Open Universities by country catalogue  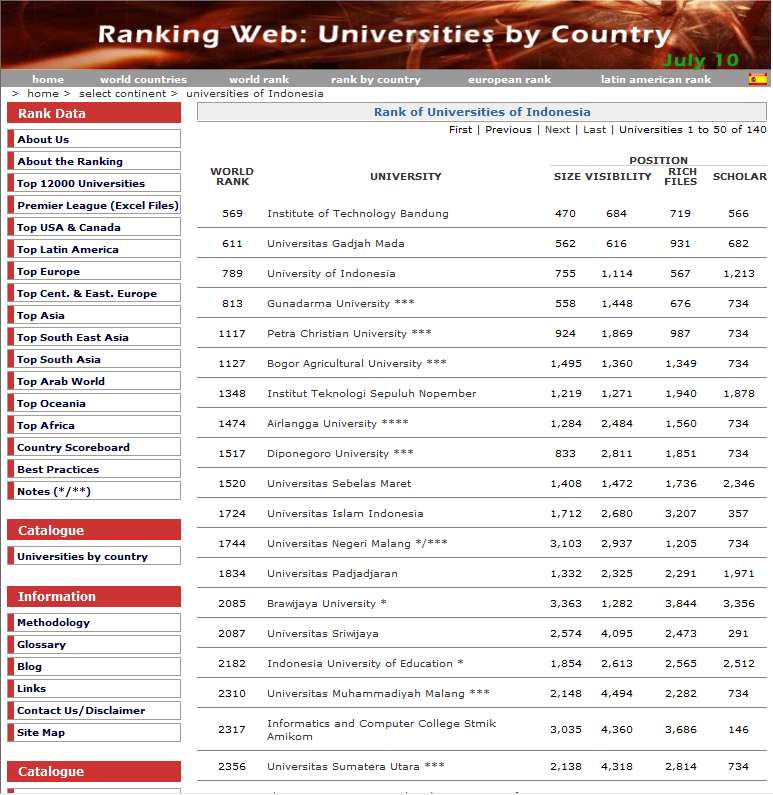[x=94, y=556]
